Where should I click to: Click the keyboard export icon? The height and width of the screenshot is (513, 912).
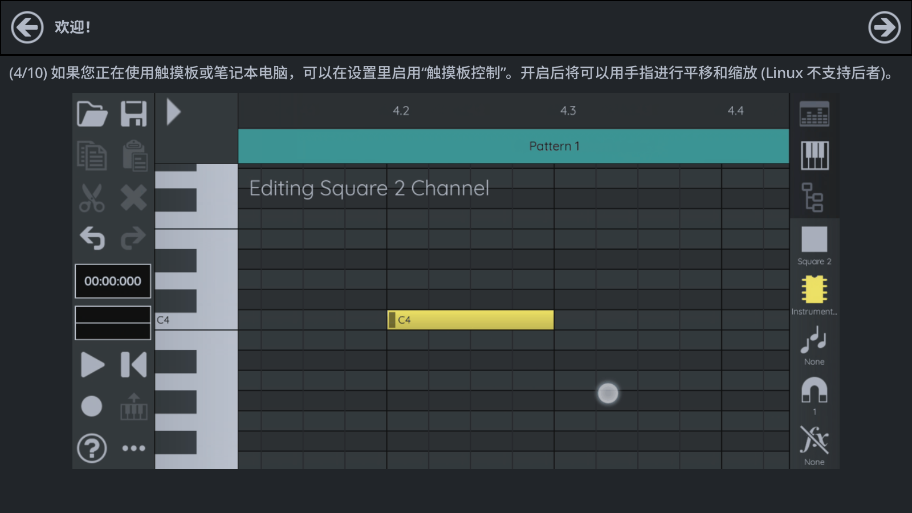click(134, 407)
